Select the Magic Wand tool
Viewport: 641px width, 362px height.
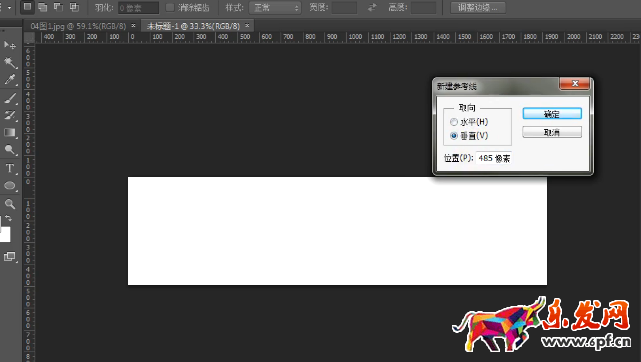[10, 62]
